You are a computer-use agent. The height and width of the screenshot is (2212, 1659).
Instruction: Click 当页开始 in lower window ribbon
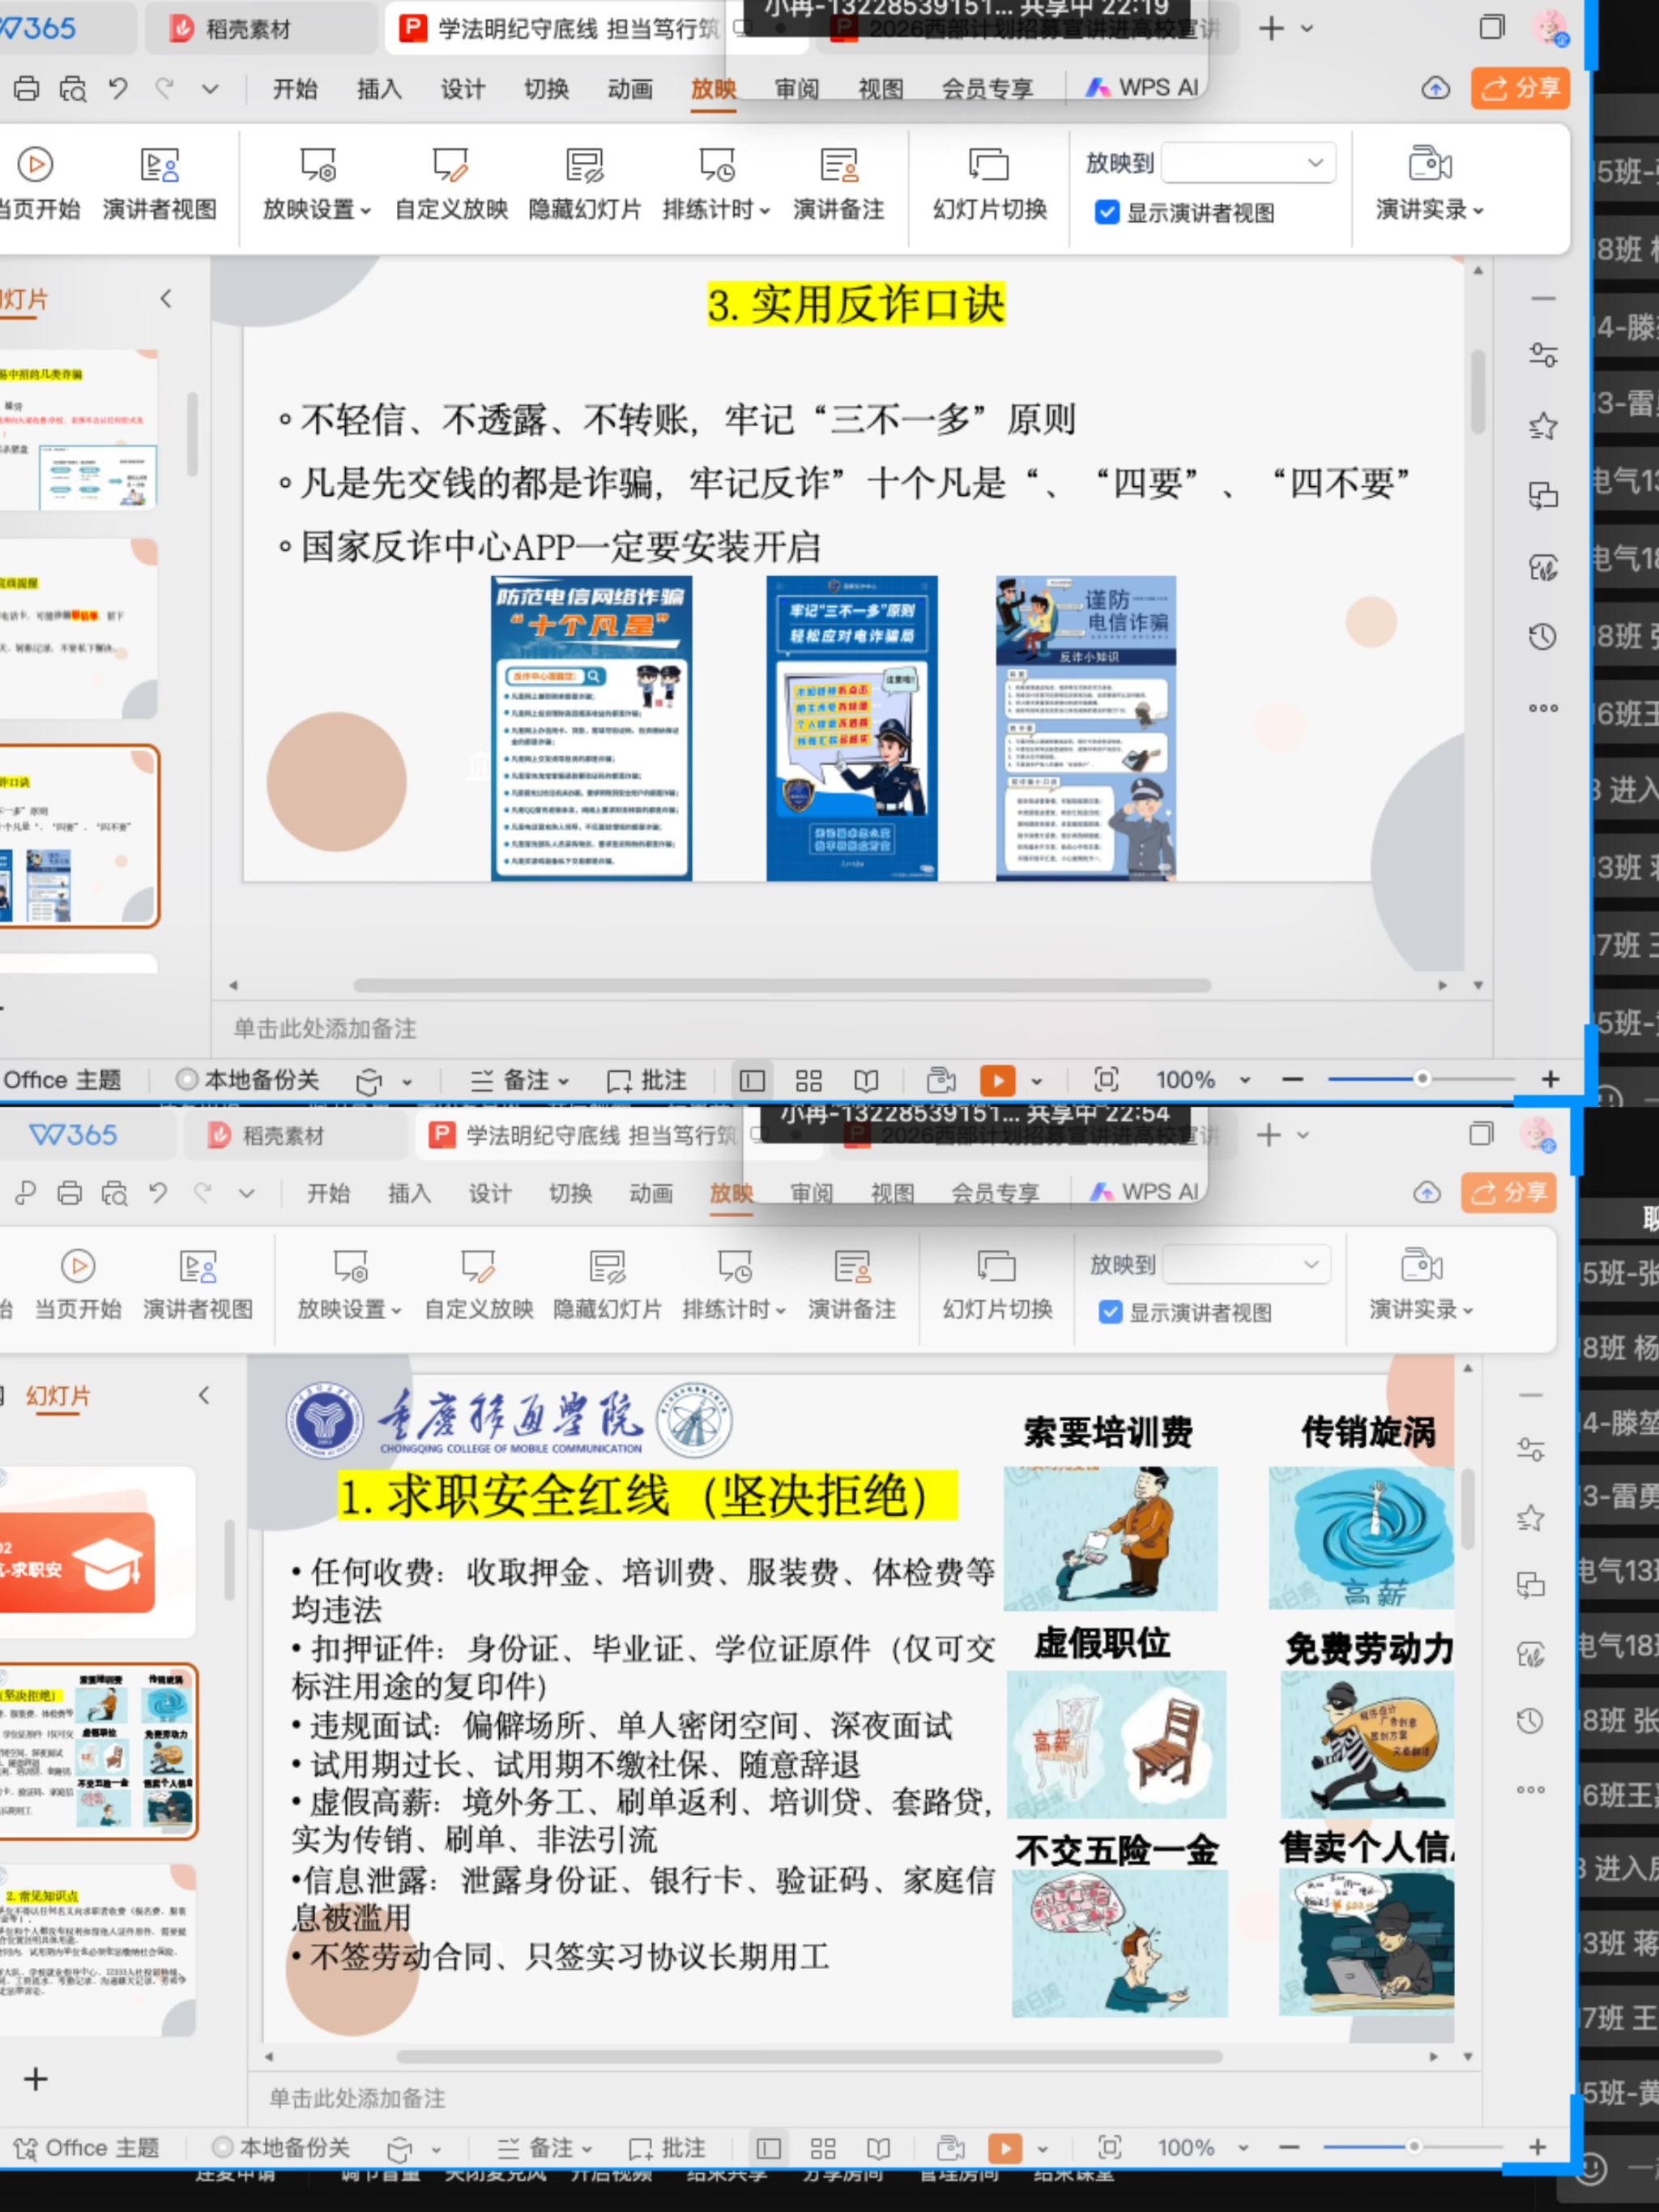coord(78,1284)
